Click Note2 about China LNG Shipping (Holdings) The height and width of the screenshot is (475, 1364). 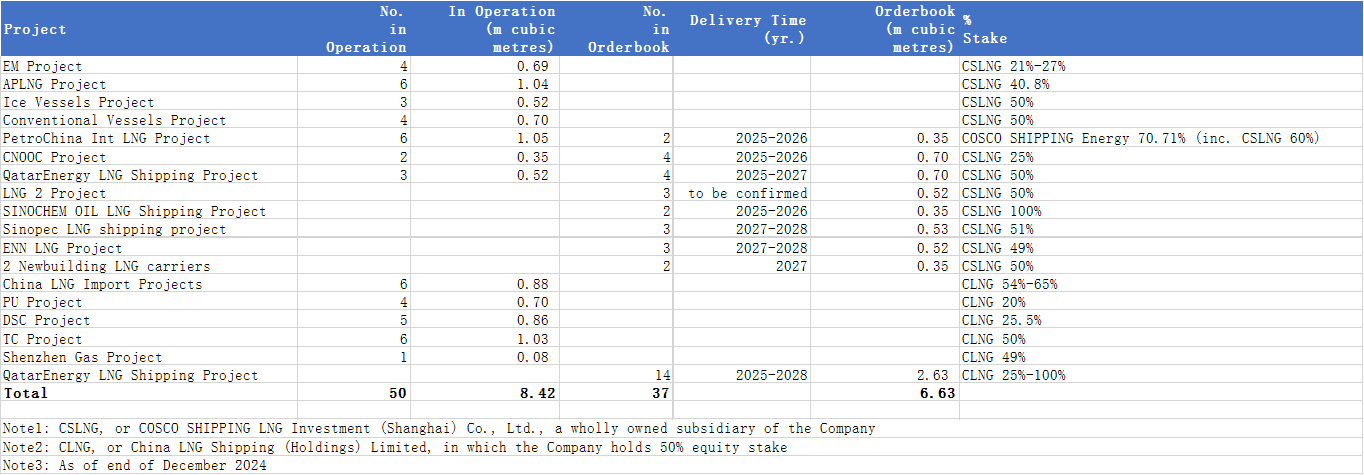[x=395, y=447]
